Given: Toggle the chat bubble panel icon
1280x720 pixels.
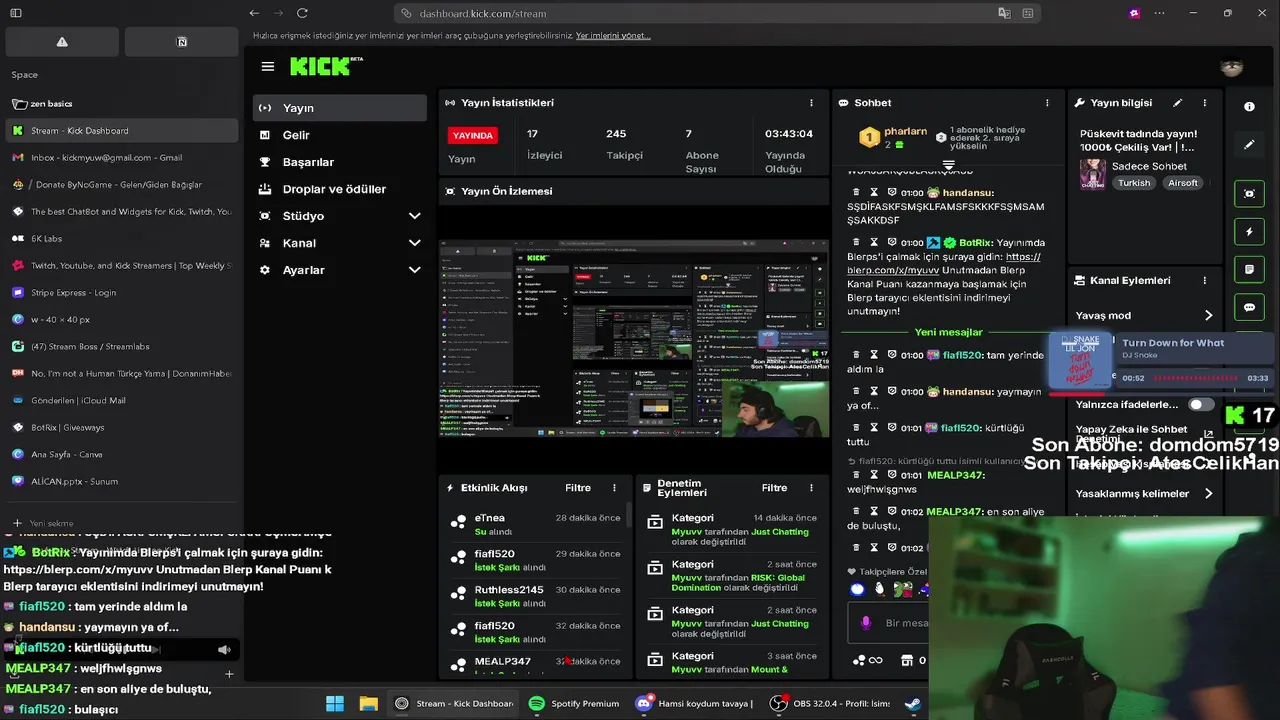Looking at the screenshot, I should coord(1249,307).
